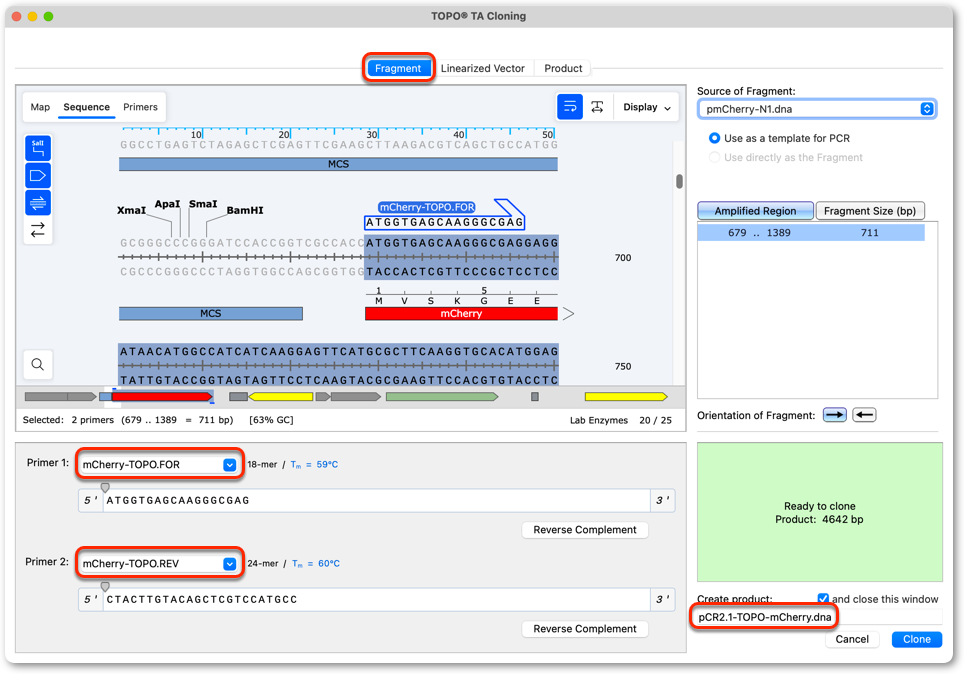The width and height of the screenshot is (964, 674).
Task: Open the Source of Fragment dropdown
Action: (x=816, y=109)
